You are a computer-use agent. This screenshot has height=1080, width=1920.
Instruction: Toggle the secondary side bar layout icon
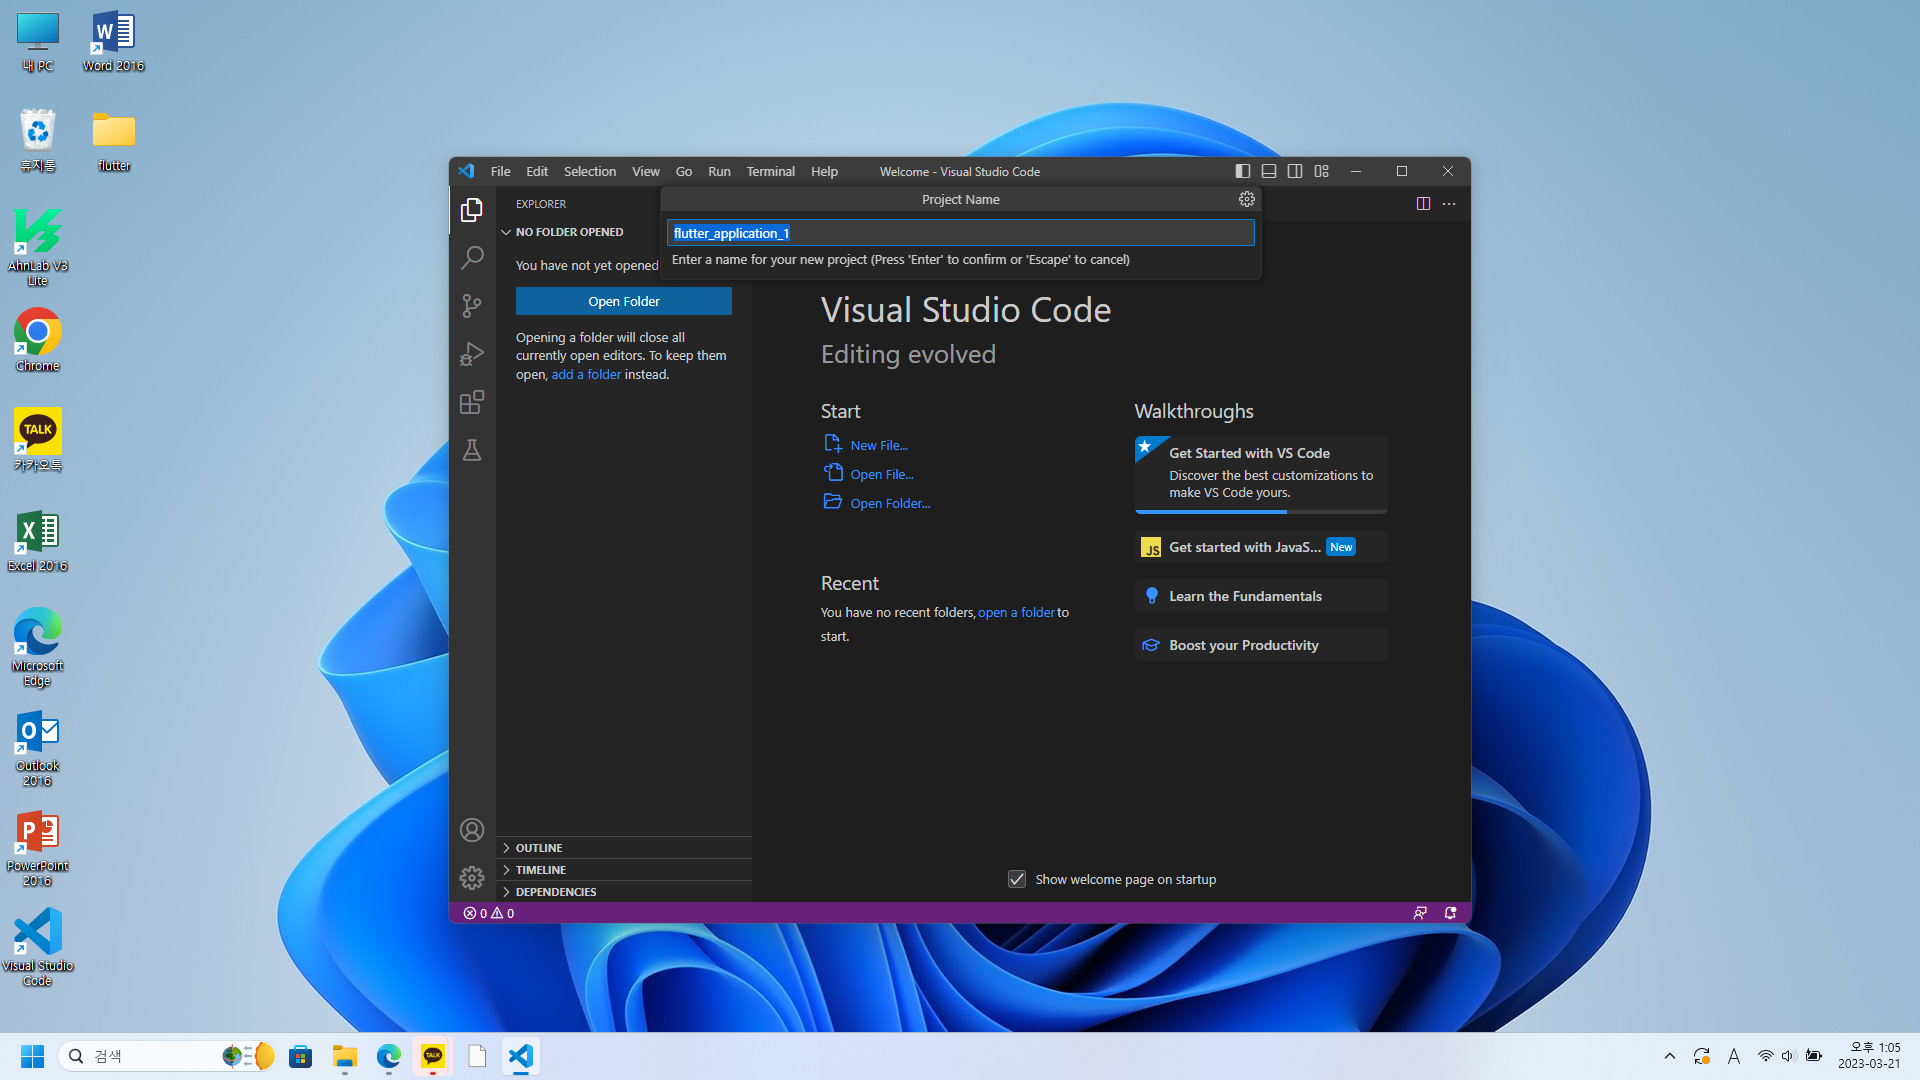click(x=1295, y=171)
